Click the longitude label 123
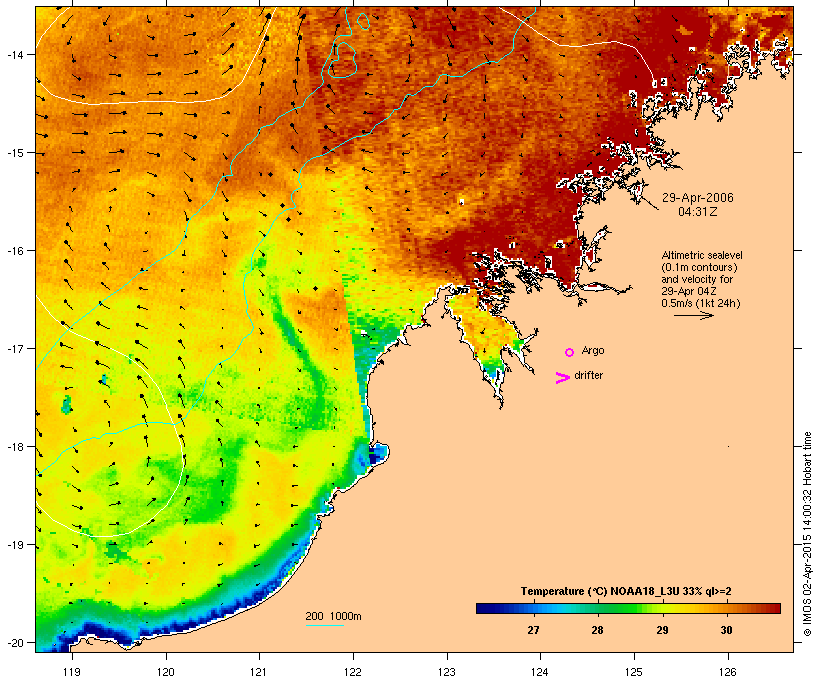820x680 pixels. pos(447,672)
